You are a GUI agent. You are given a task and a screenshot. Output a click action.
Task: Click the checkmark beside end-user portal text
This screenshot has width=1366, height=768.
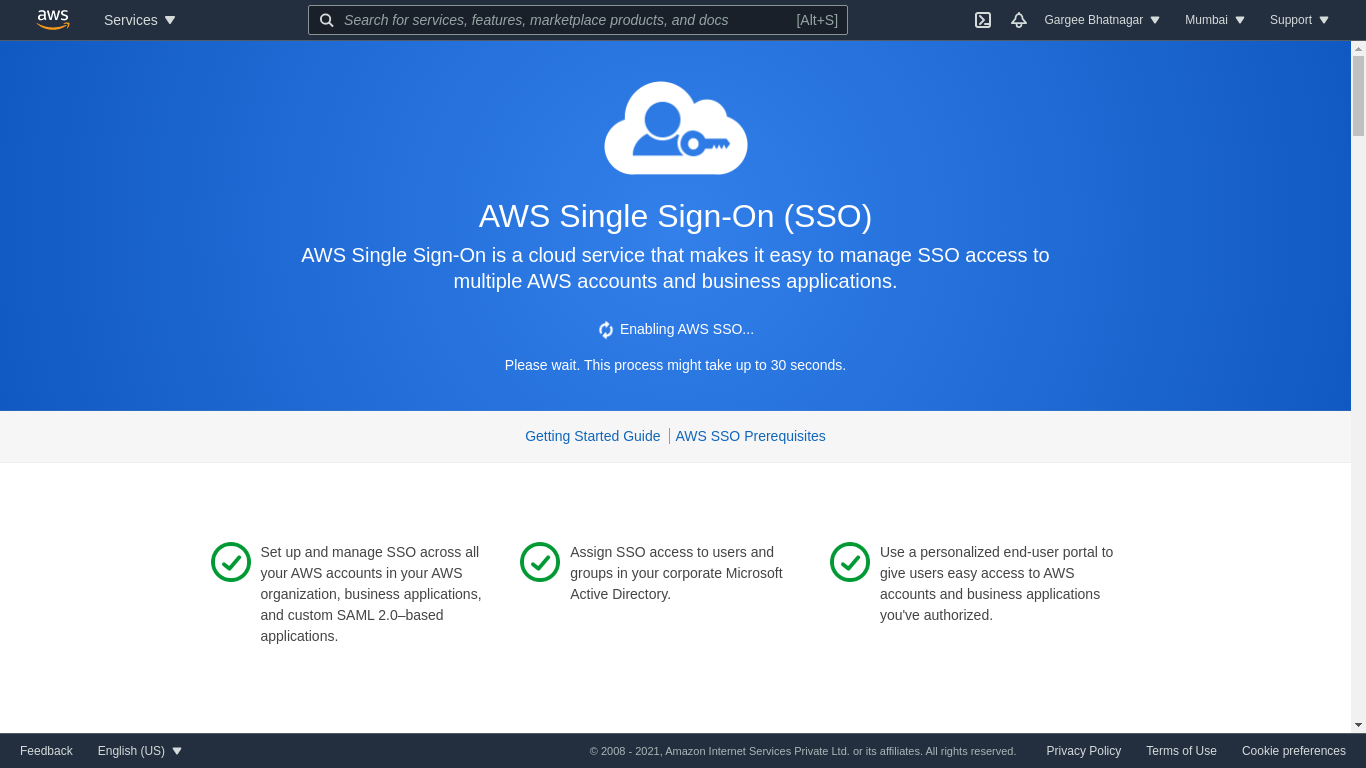[x=850, y=562]
